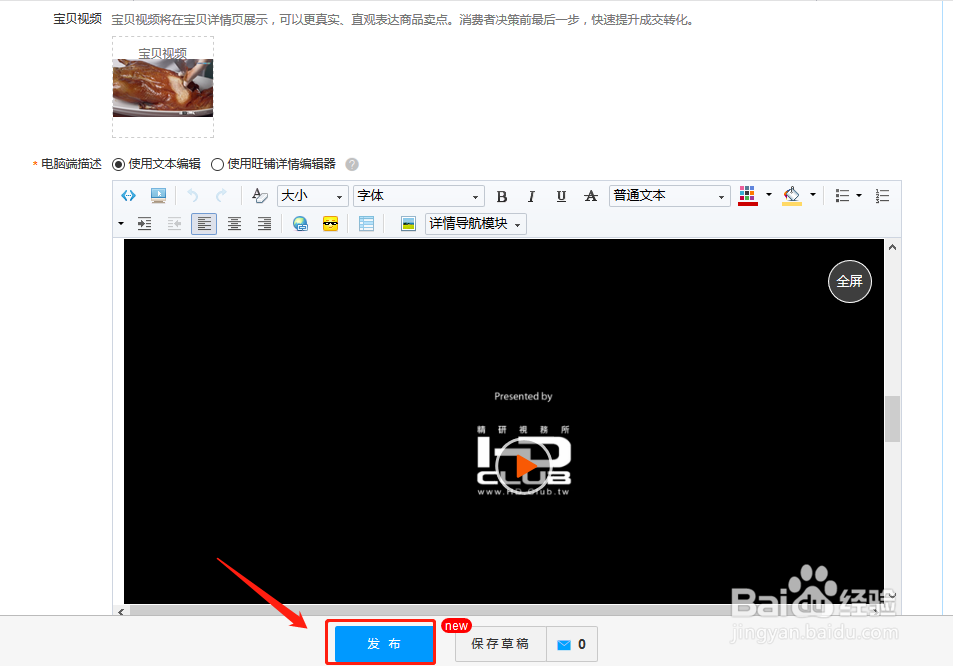Redo the last edit
Screen dimensions: 953x666
click(x=221, y=196)
